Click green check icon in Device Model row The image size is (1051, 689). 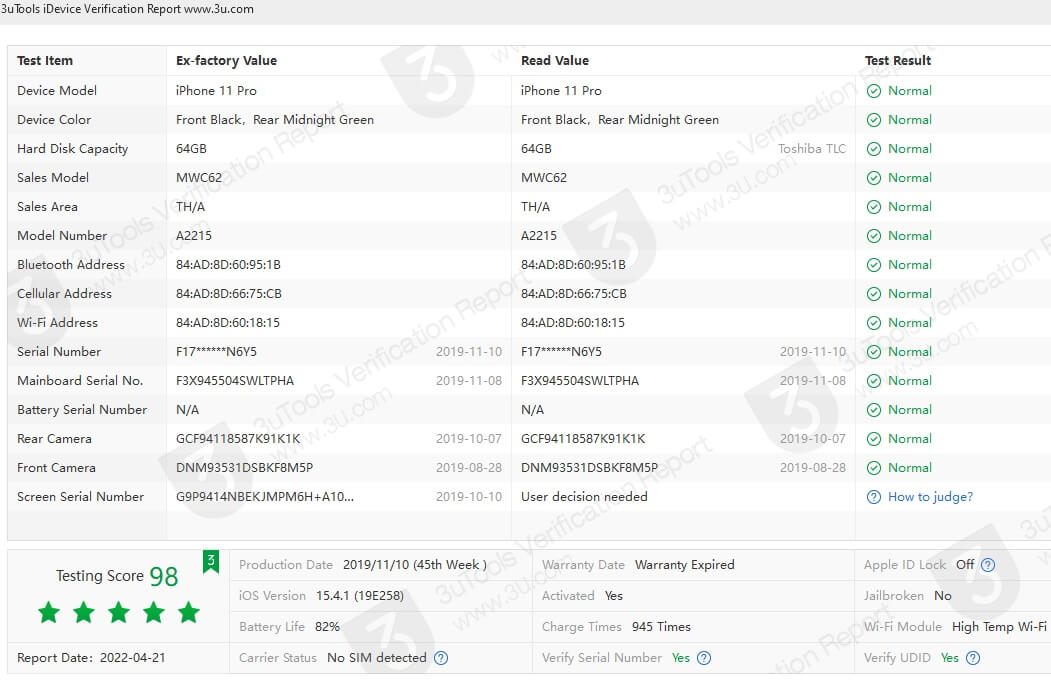point(873,91)
